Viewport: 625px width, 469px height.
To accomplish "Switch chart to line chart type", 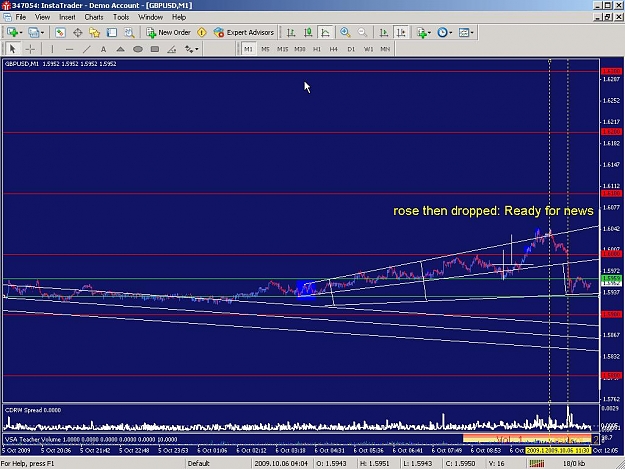I will coord(325,32).
